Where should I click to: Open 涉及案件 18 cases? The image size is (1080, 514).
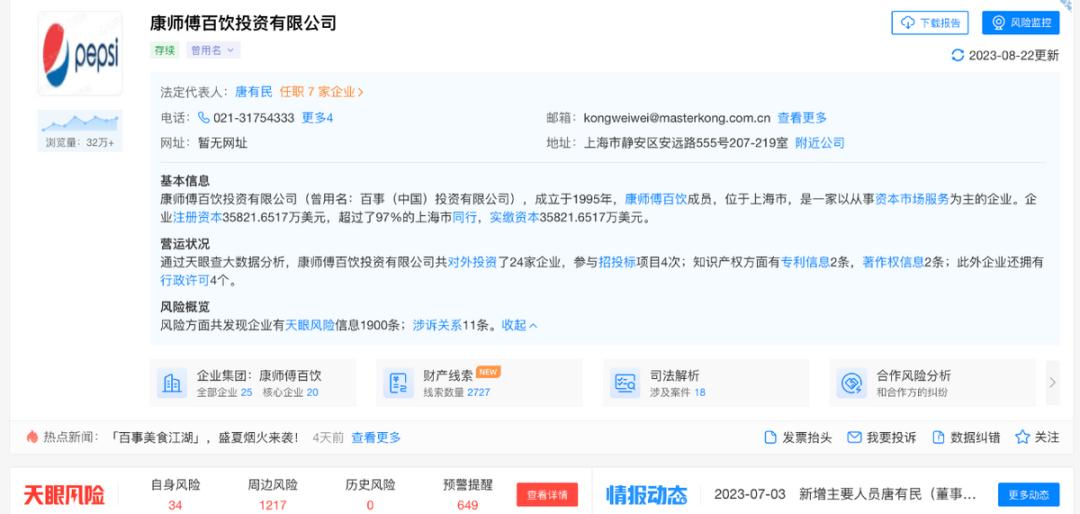point(678,393)
